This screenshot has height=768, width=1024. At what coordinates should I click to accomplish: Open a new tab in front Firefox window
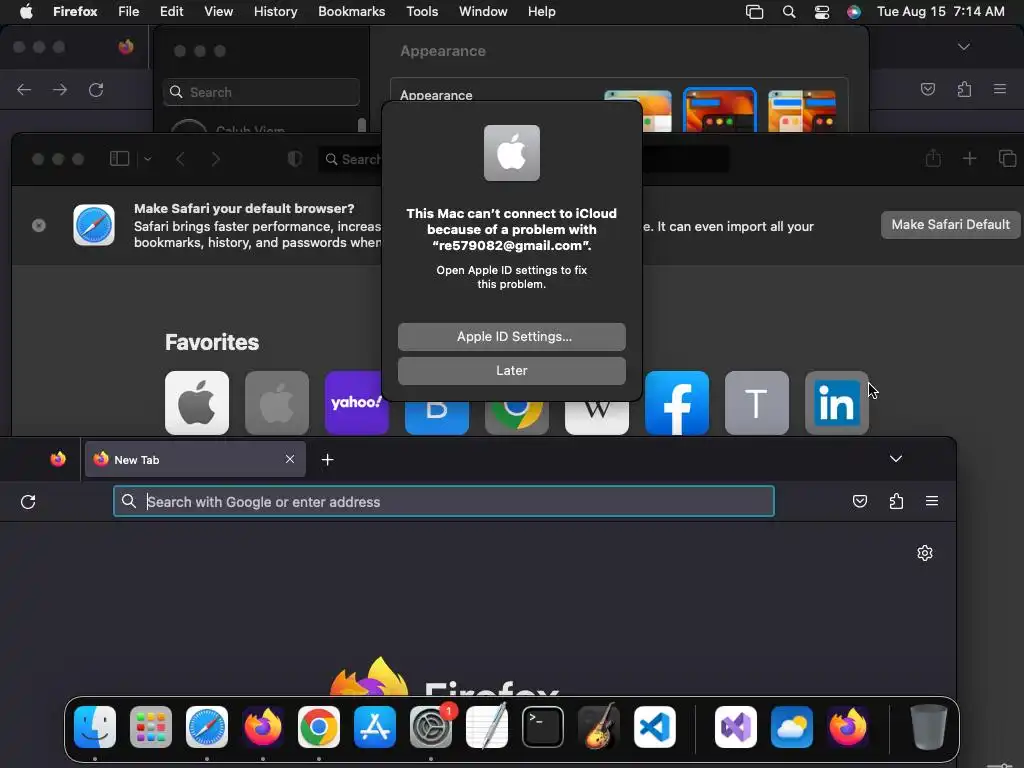coord(327,460)
